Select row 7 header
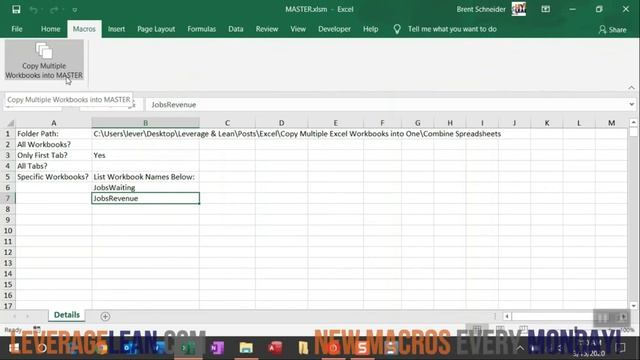Image resolution: width=640 pixels, height=360 pixels. (7, 198)
